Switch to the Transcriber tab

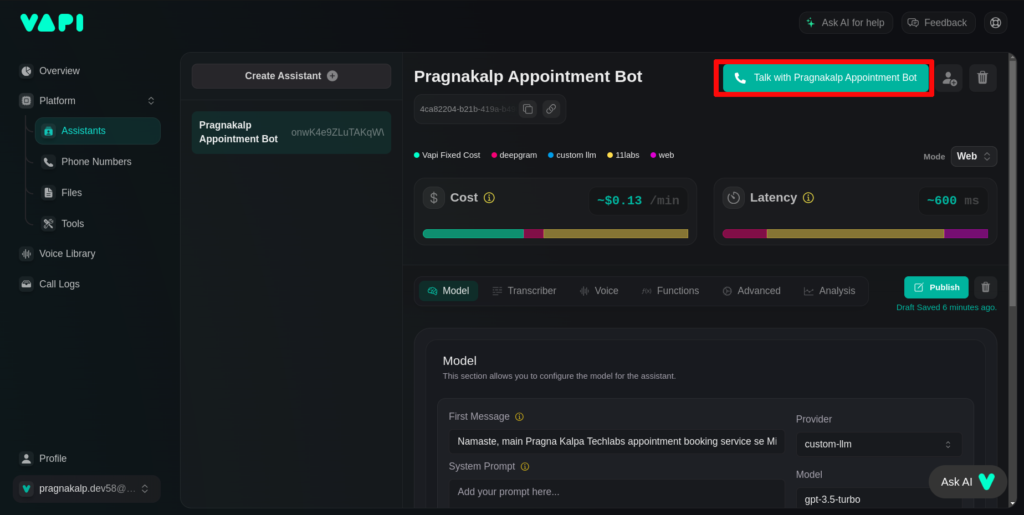(524, 291)
